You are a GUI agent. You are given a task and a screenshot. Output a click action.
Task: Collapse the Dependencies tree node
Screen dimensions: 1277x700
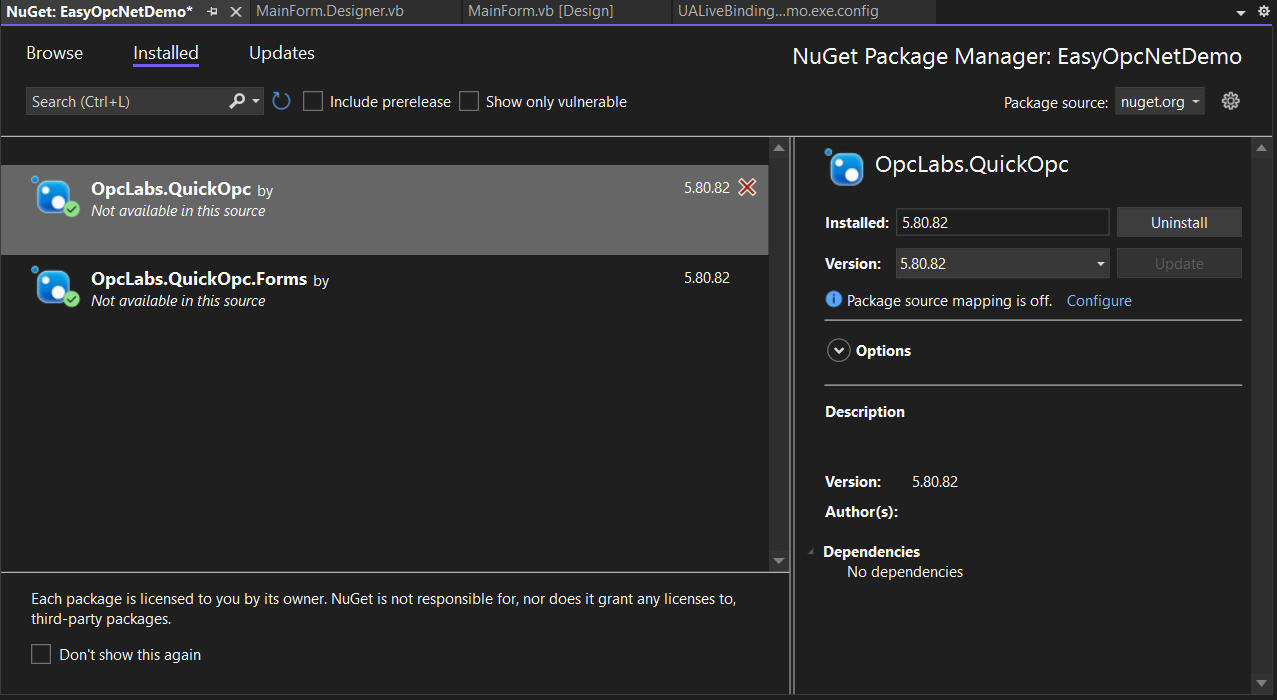pyautogui.click(x=811, y=552)
